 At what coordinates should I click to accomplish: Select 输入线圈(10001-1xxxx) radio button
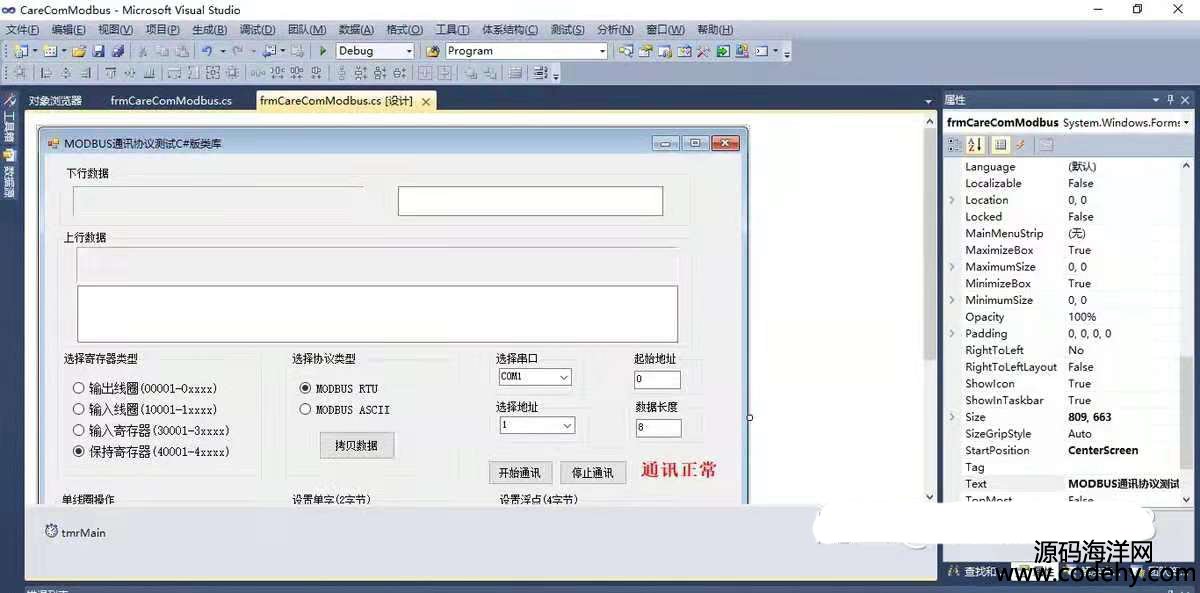tap(145, 409)
